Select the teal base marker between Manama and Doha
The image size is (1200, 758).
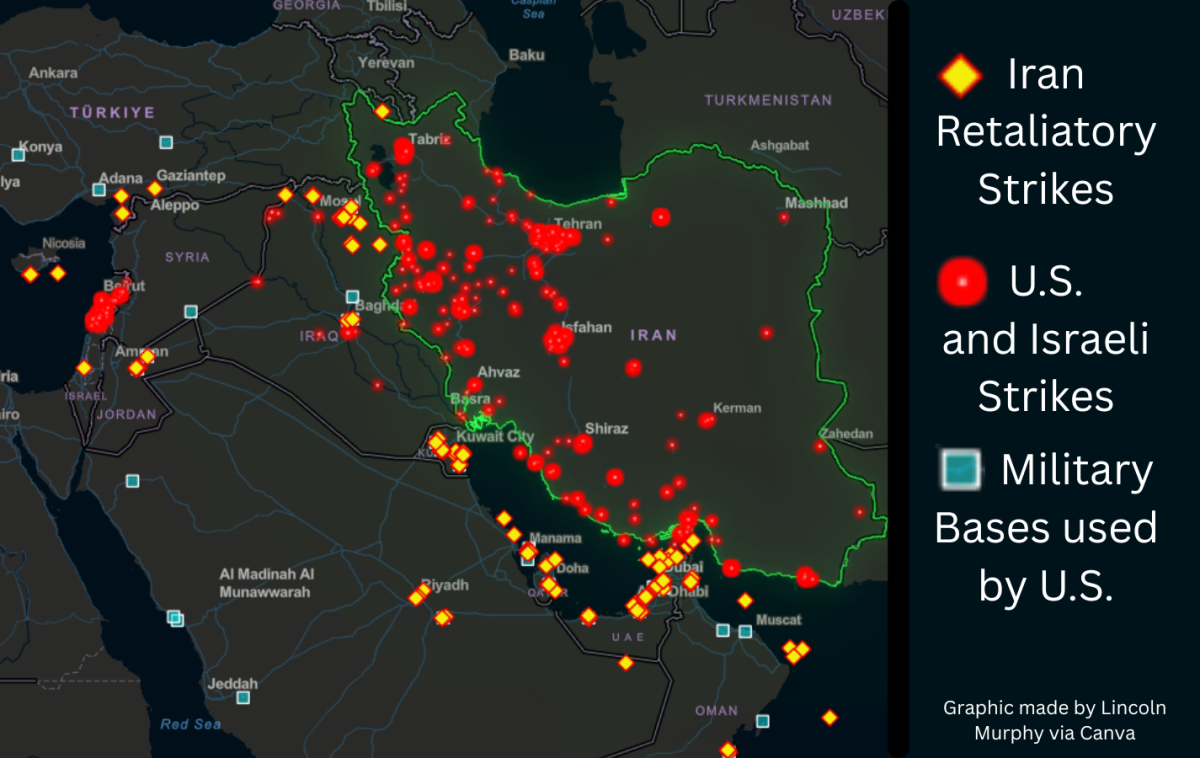point(527,560)
